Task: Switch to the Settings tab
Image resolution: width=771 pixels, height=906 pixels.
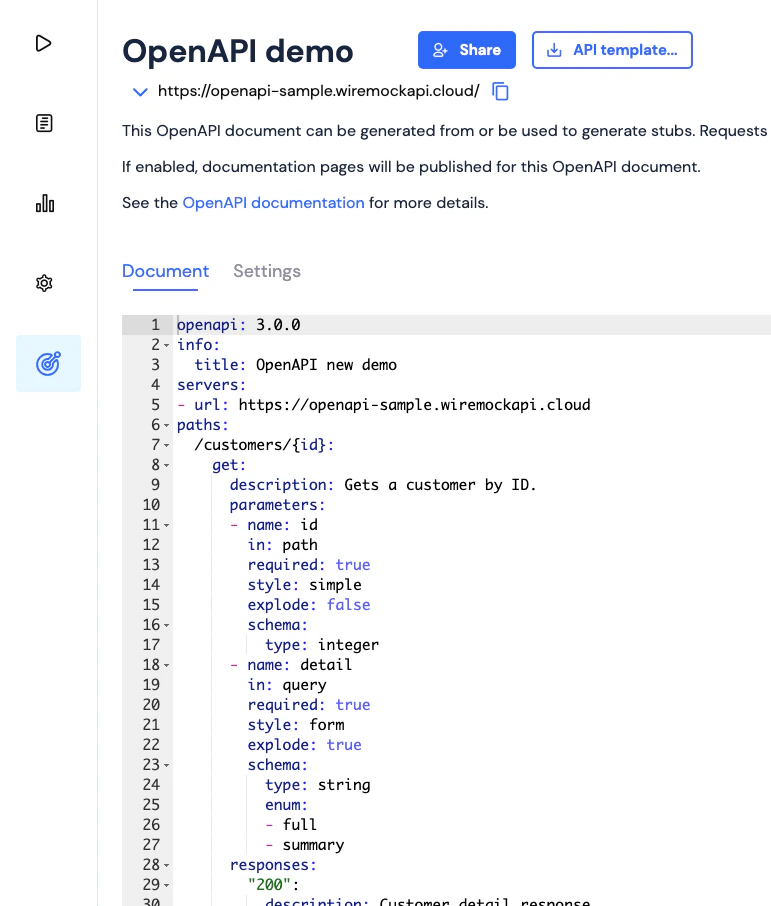Action: [x=266, y=271]
